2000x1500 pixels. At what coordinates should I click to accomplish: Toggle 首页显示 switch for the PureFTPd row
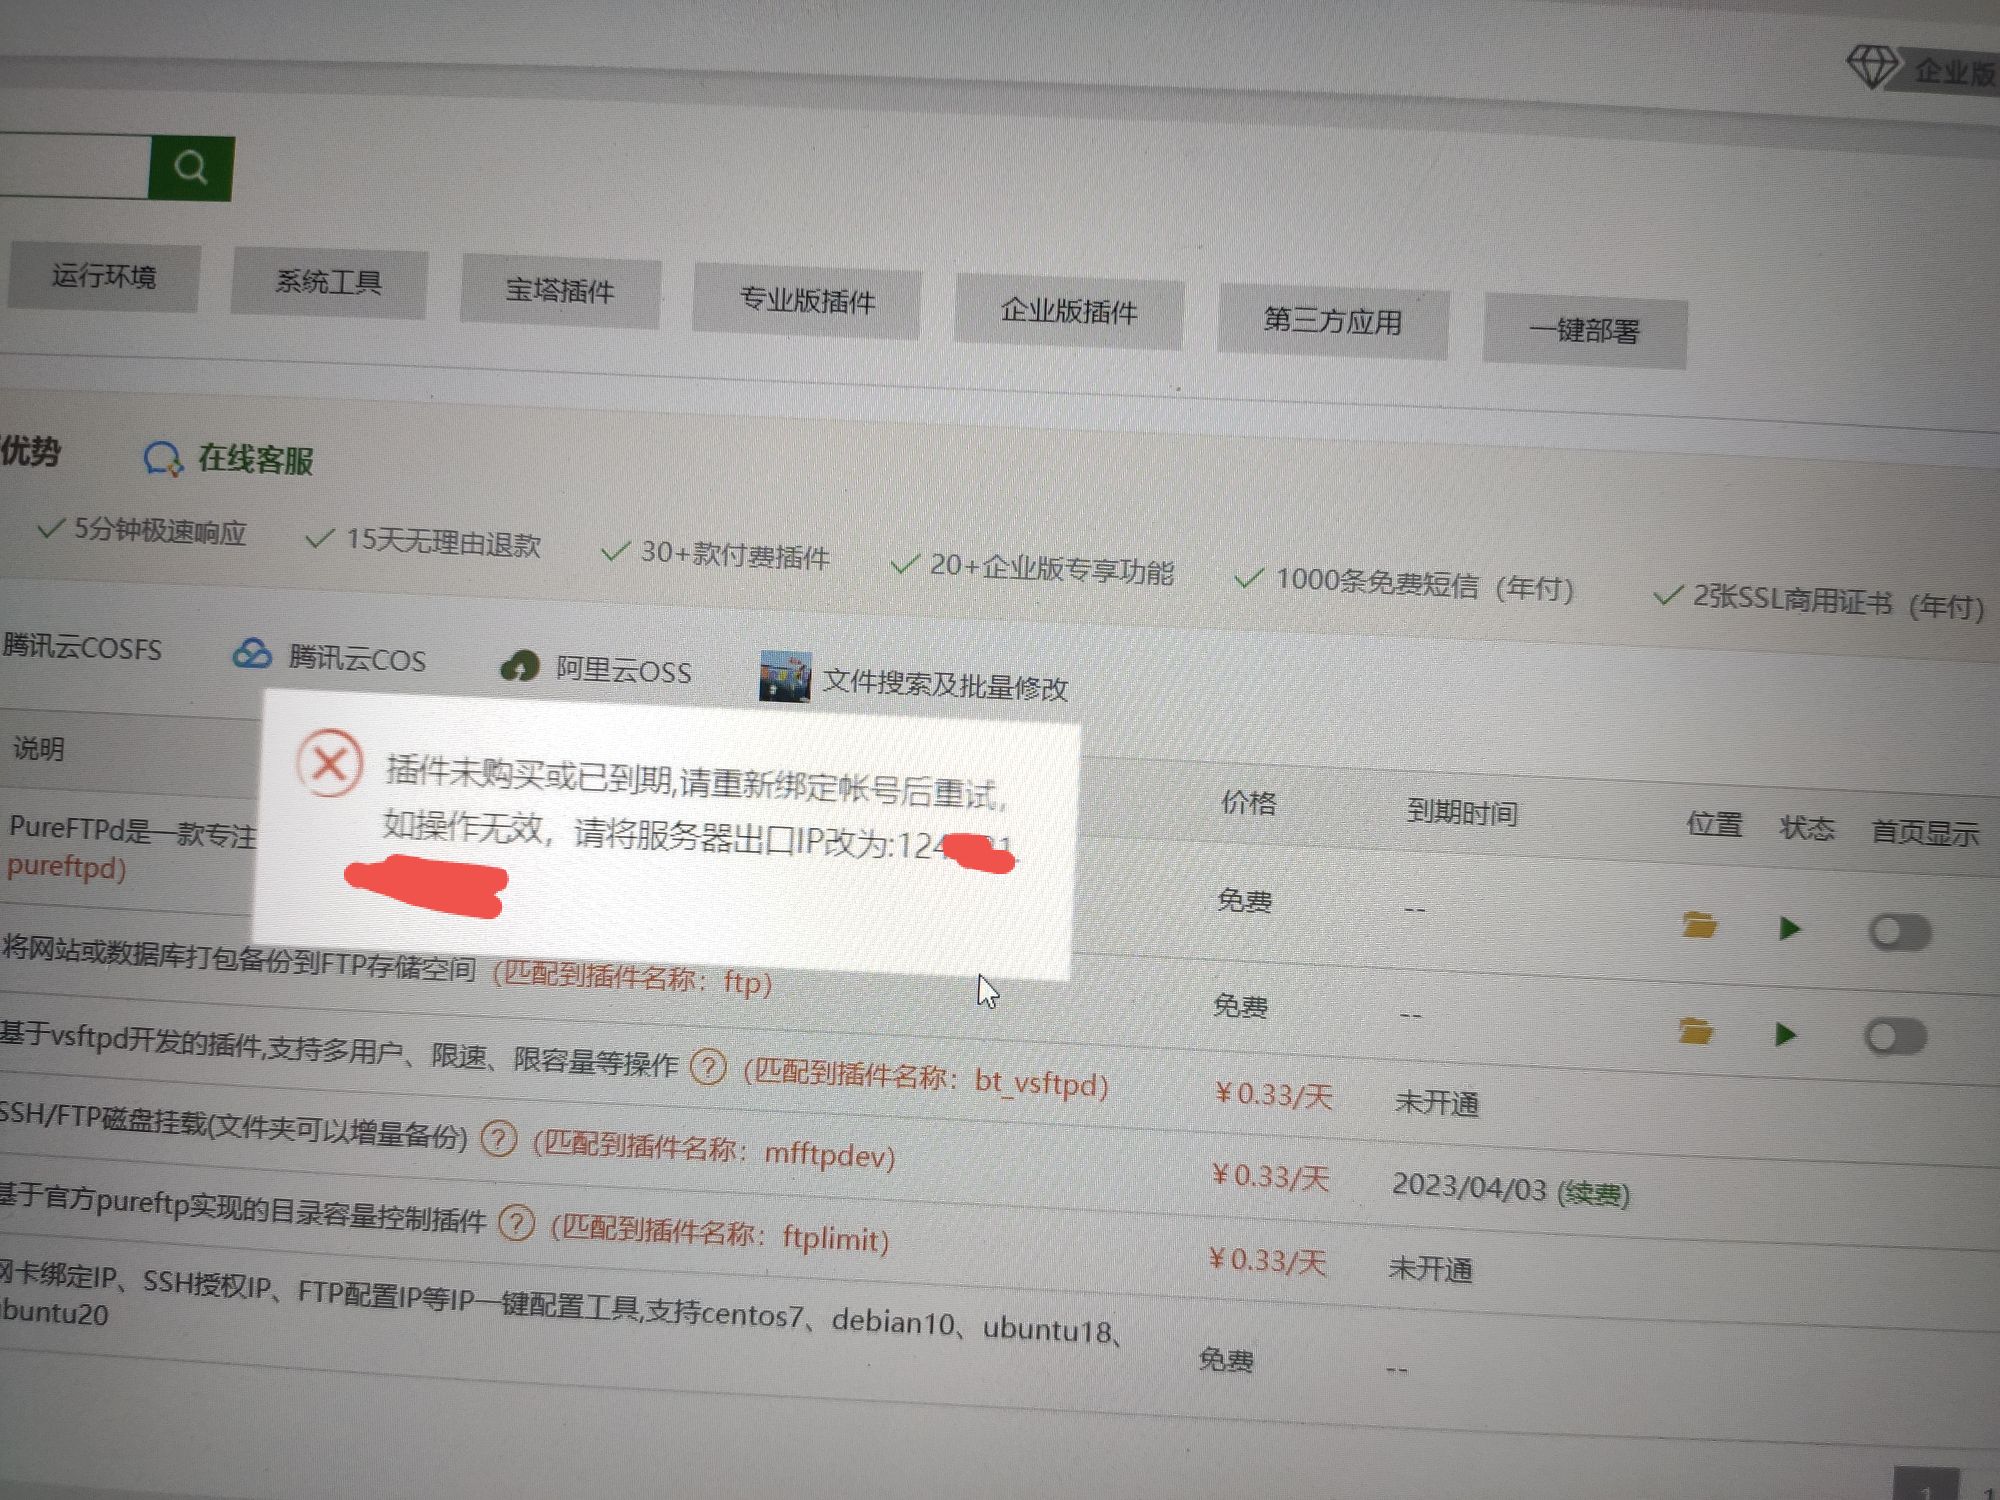[x=1899, y=933]
